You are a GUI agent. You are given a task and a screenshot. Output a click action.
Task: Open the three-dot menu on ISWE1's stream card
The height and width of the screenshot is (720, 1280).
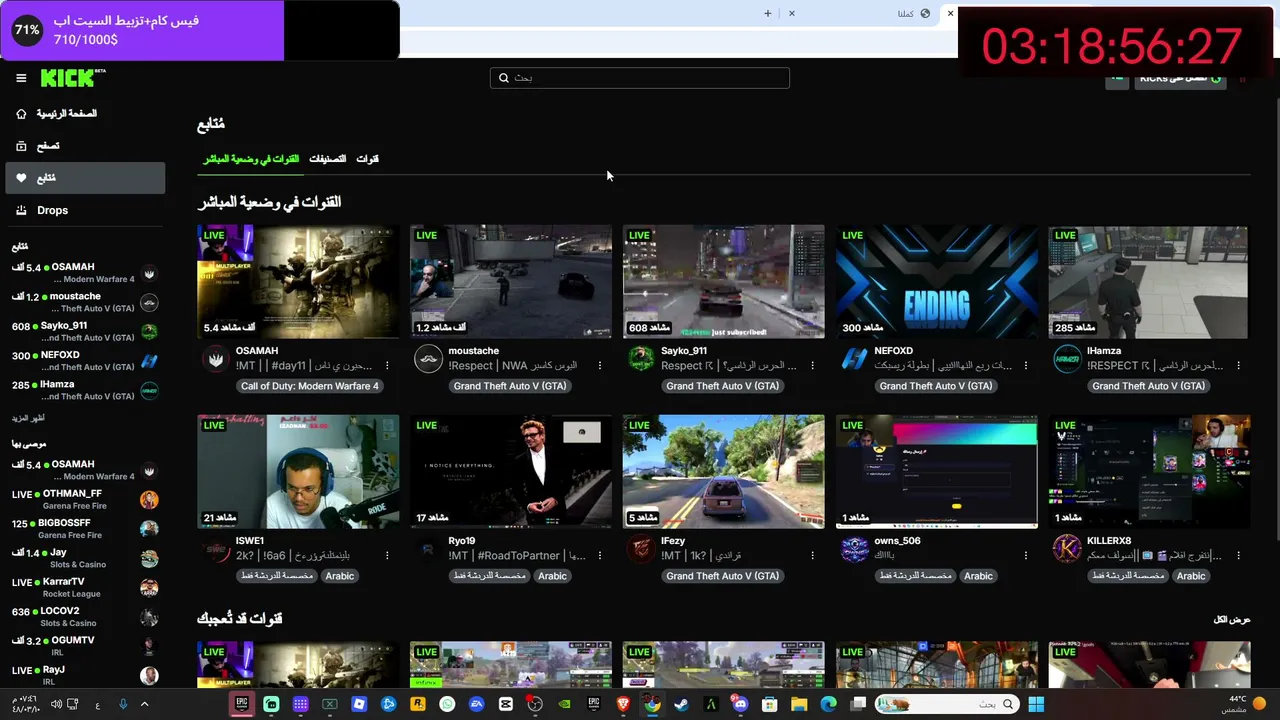[x=387, y=556]
